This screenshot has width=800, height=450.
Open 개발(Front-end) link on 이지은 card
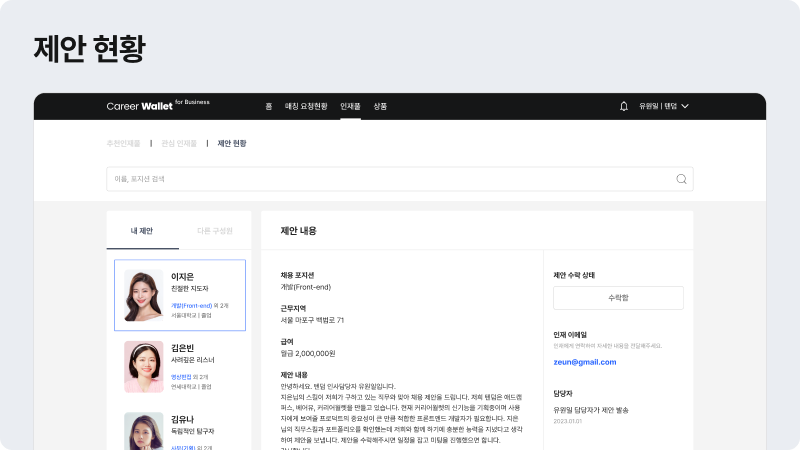tap(191, 306)
